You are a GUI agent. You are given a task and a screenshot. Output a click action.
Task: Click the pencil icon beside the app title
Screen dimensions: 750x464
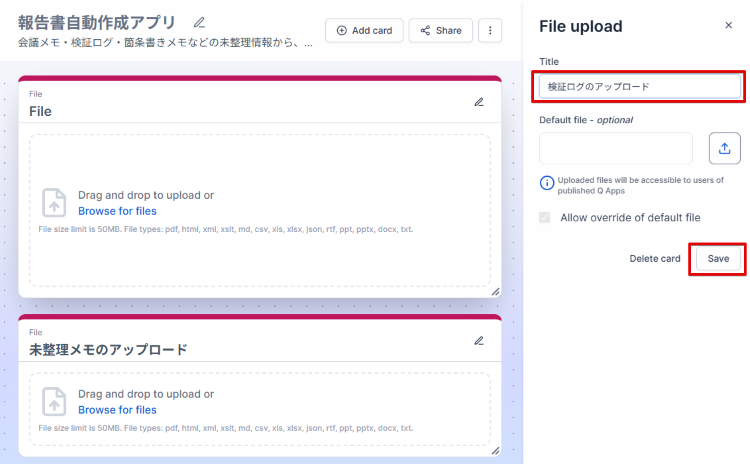point(199,22)
